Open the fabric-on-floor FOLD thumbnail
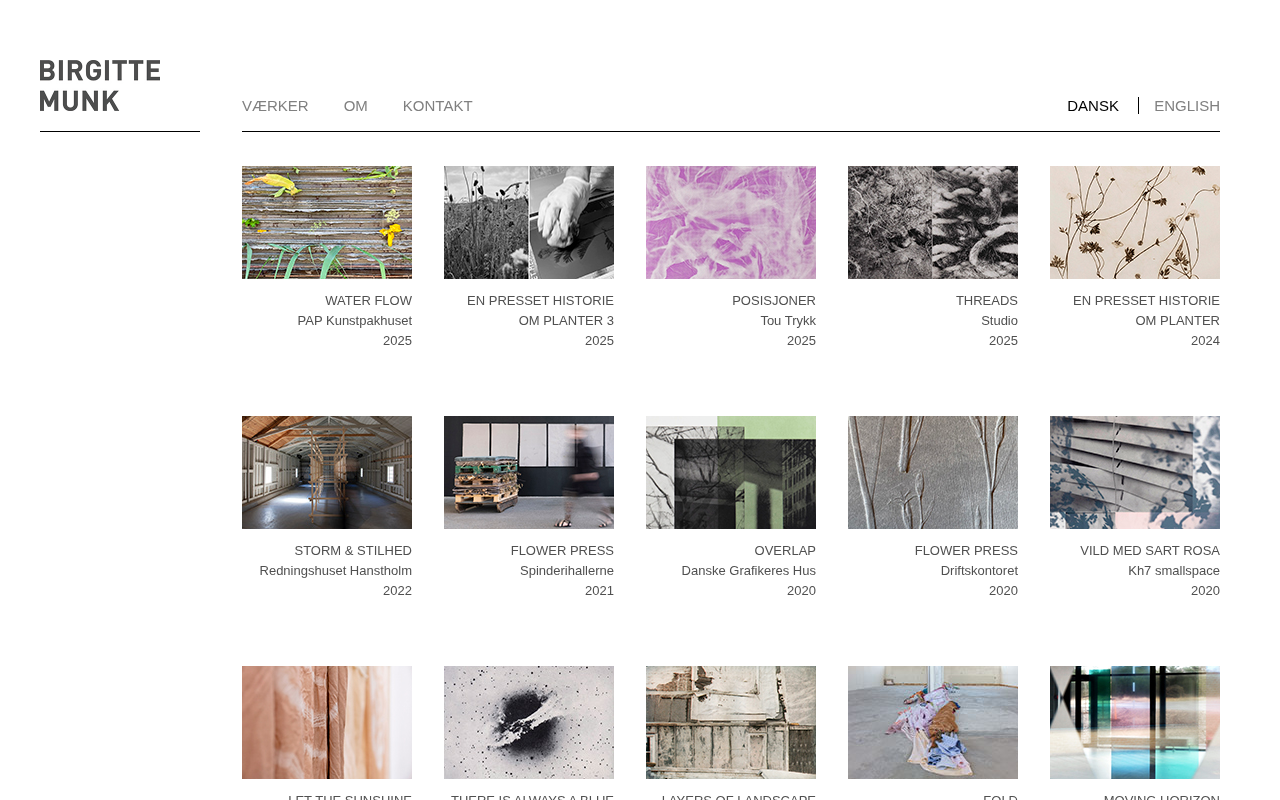Image resolution: width=1280 pixels, height=800 pixels. click(933, 722)
